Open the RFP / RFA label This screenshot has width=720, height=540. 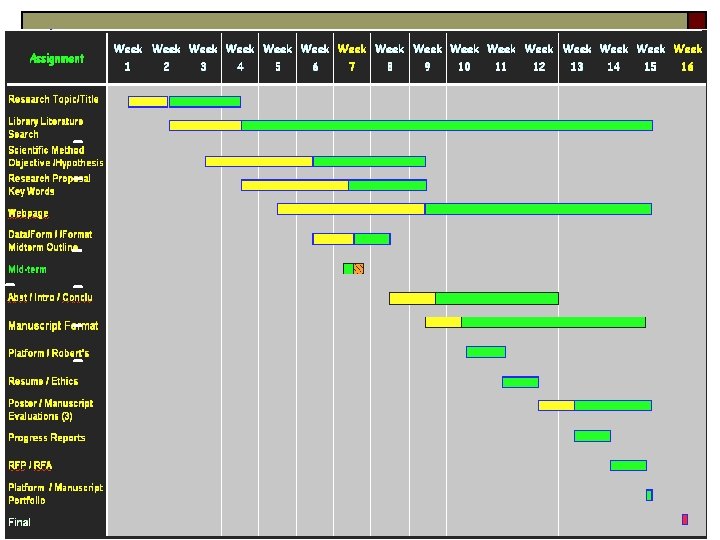point(30,465)
